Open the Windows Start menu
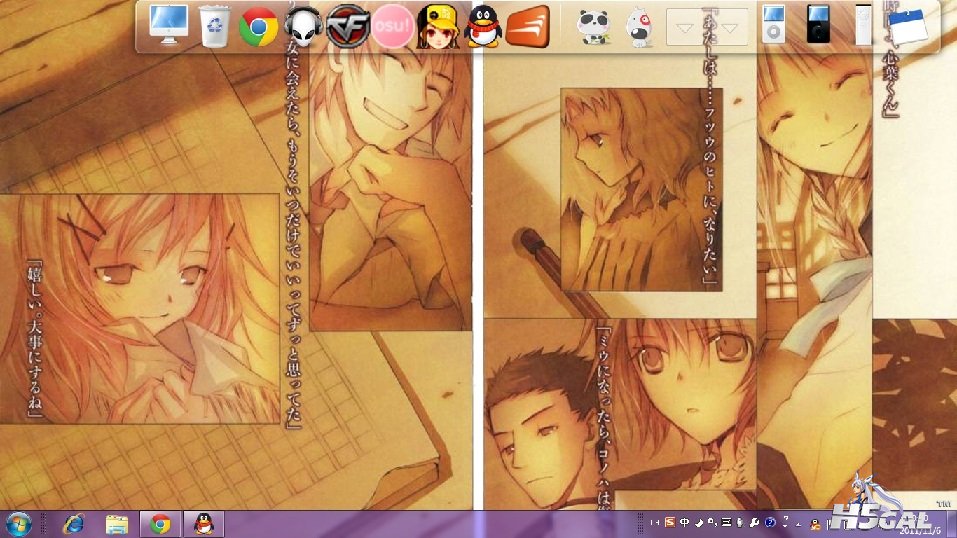 click(x=18, y=524)
